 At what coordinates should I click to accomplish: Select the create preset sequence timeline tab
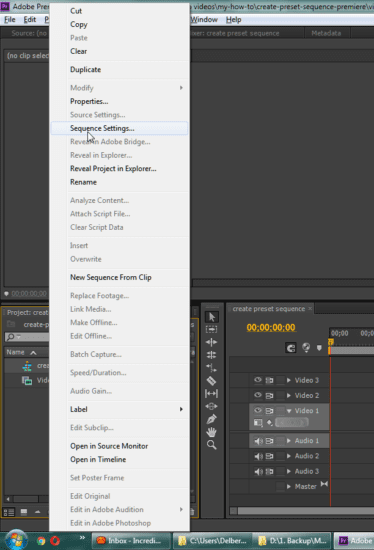(269, 309)
